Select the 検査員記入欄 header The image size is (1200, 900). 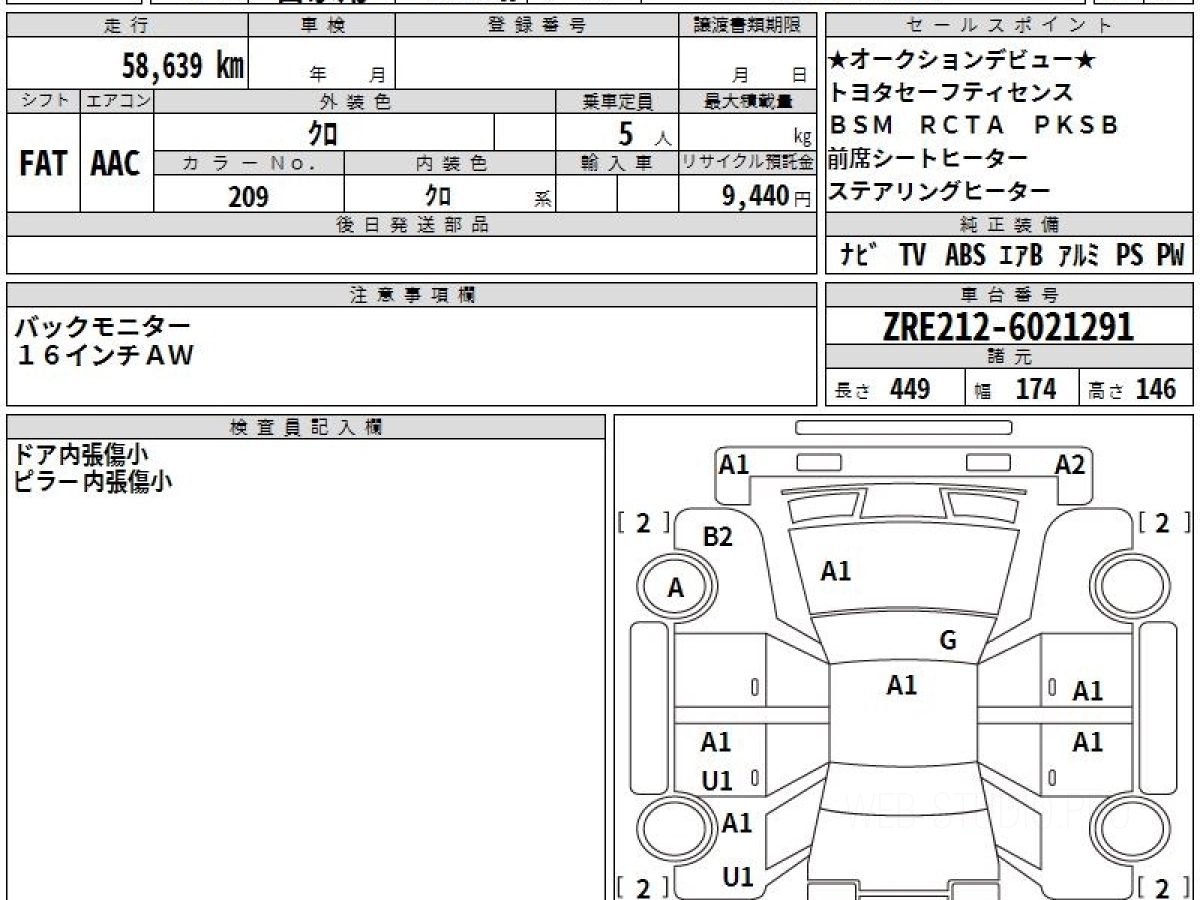pyautogui.click(x=306, y=426)
